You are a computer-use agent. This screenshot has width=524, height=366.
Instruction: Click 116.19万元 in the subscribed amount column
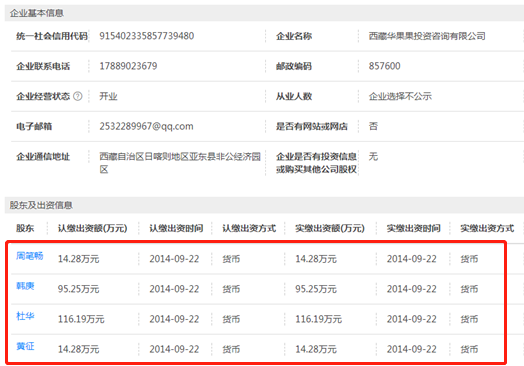(81, 319)
